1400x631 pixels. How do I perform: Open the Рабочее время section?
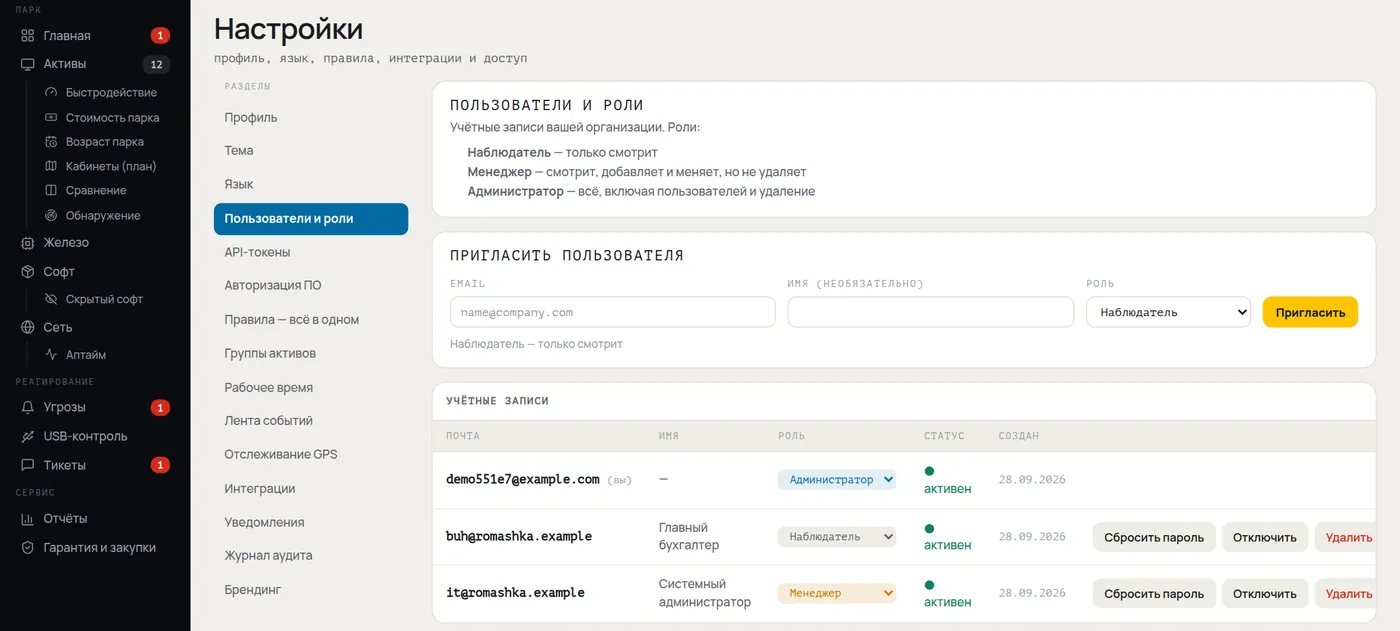(x=311, y=387)
